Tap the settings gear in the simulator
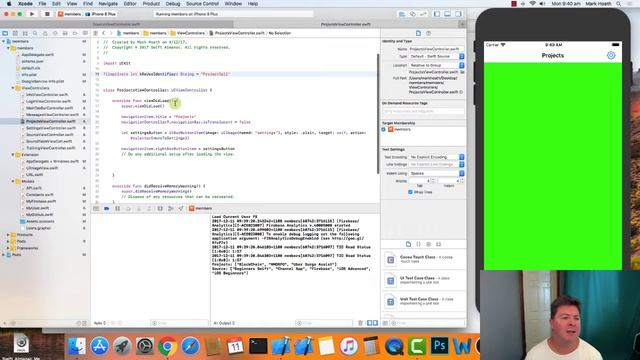This screenshot has height=360, width=640. point(611,56)
